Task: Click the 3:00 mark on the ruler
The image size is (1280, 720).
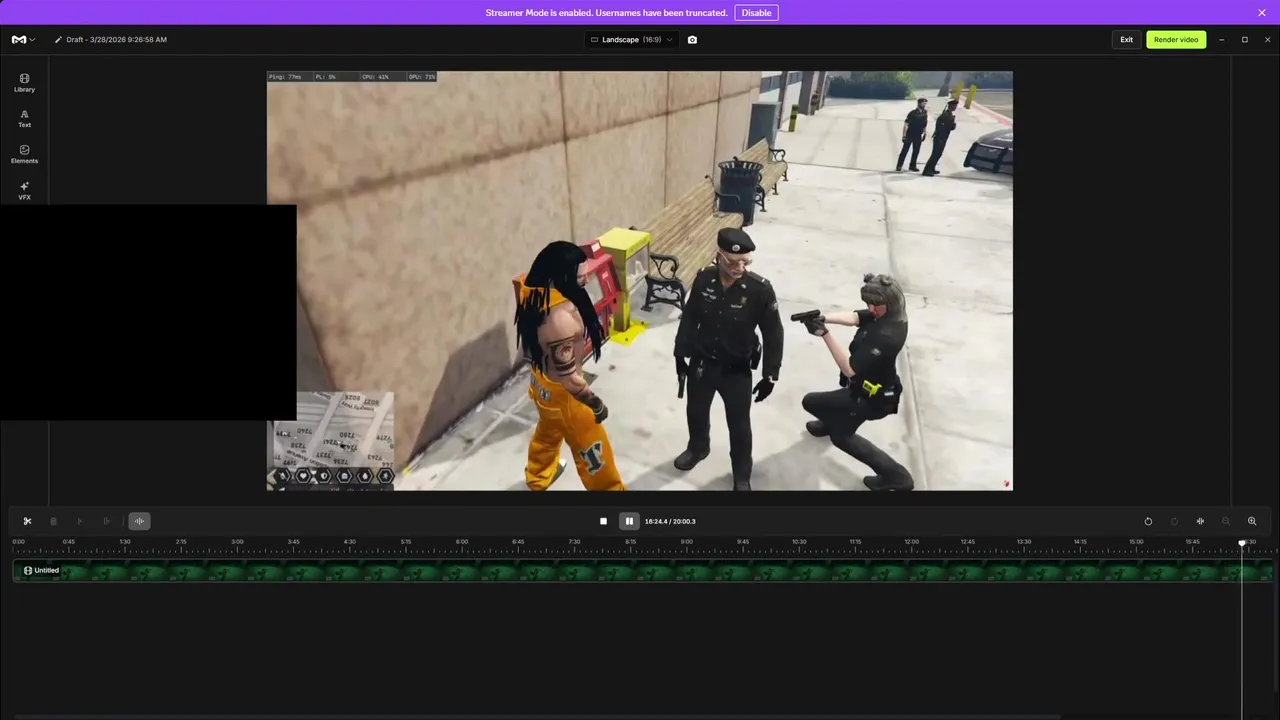Action: coord(237,542)
